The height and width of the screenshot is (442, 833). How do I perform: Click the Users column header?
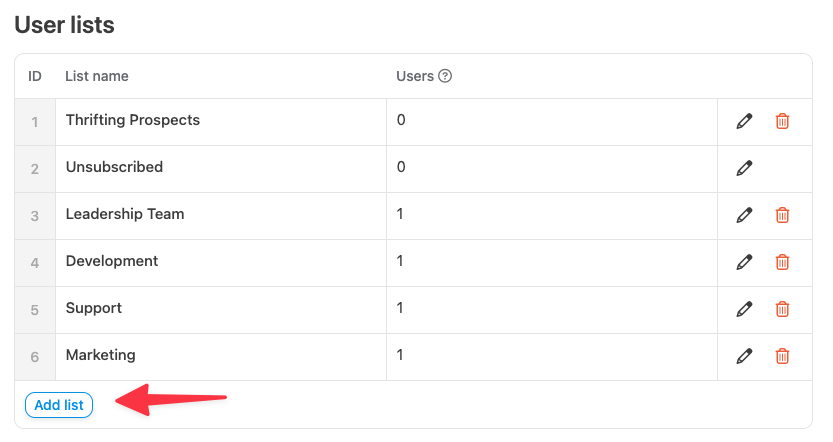coord(415,76)
